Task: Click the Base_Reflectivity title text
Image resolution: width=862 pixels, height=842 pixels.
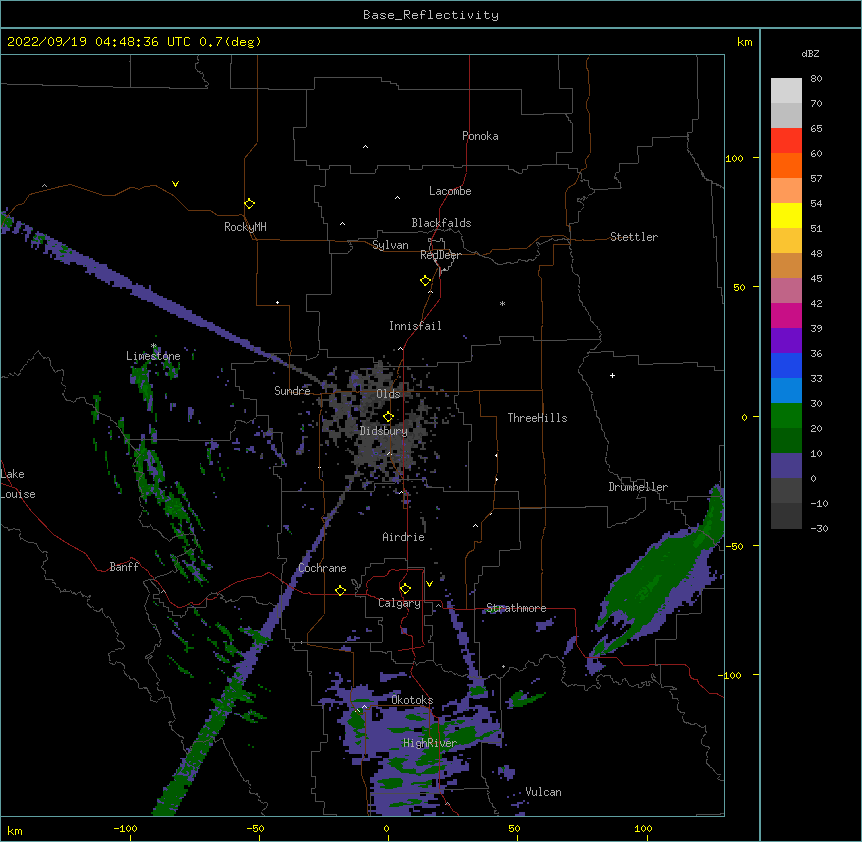Action: click(x=431, y=15)
